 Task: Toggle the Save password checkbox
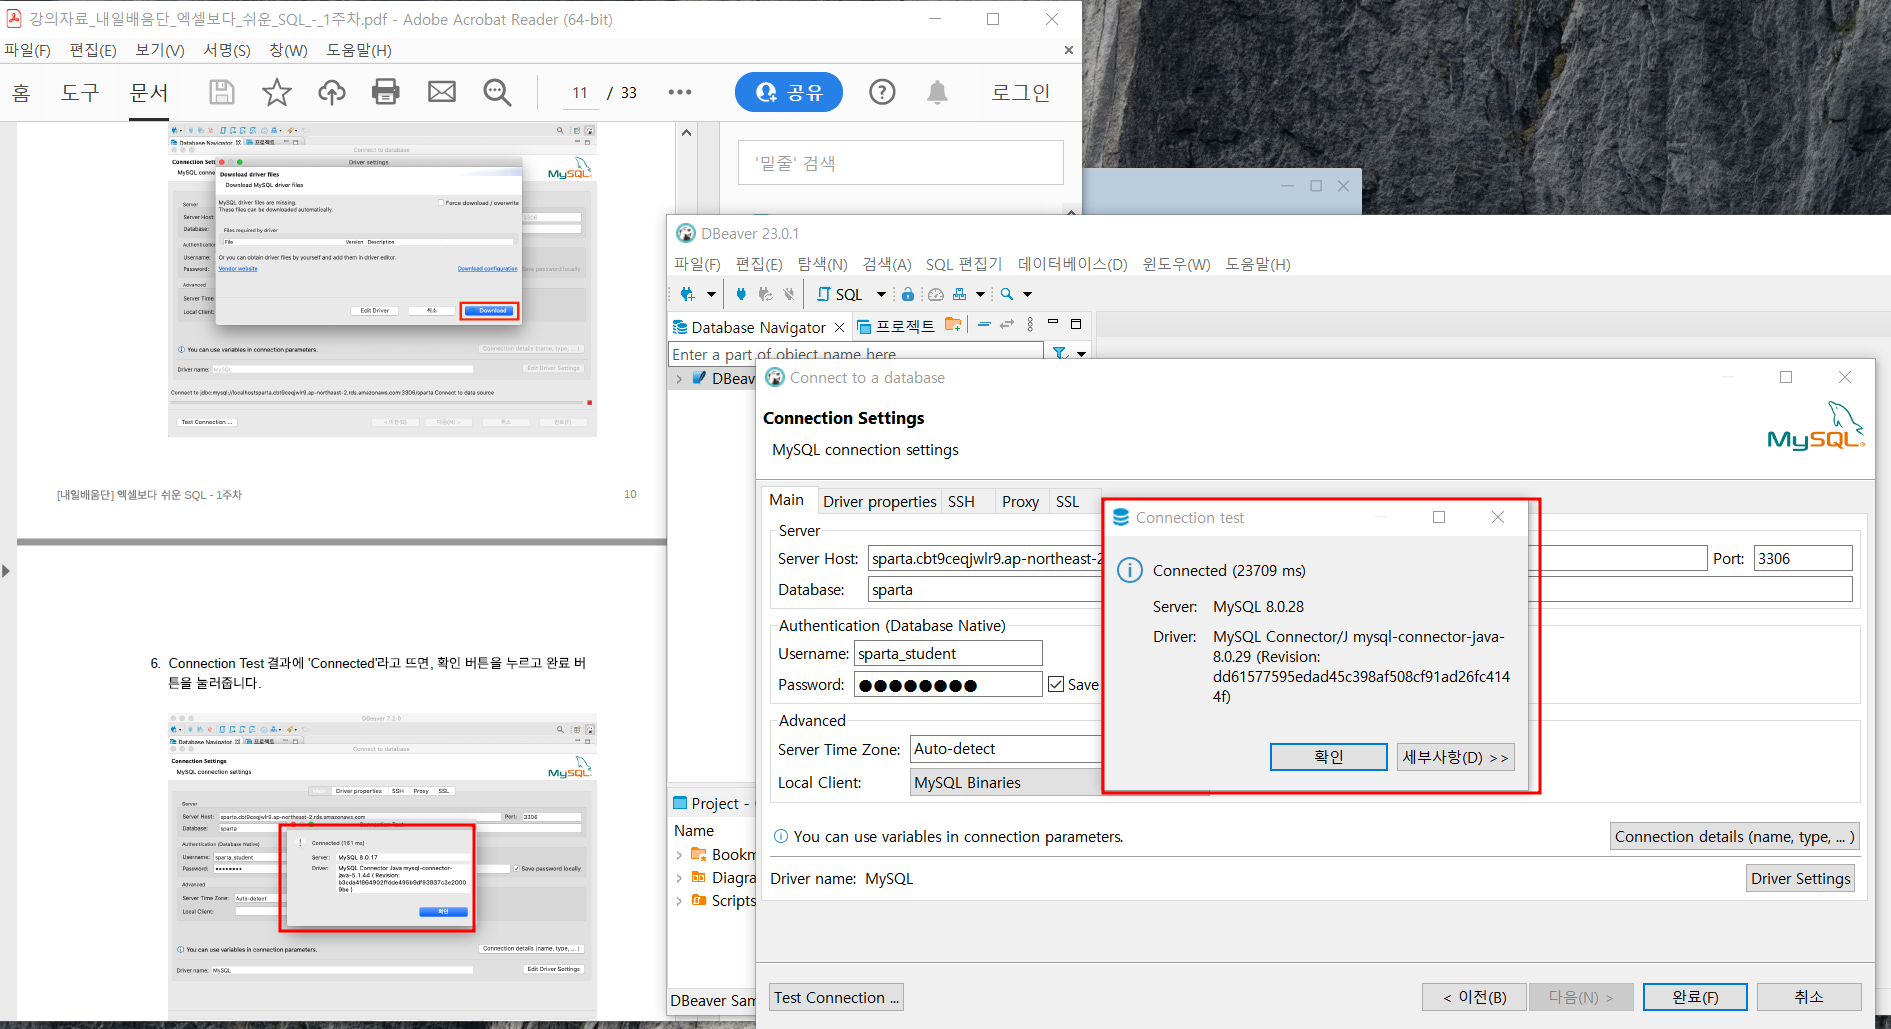click(x=1056, y=685)
